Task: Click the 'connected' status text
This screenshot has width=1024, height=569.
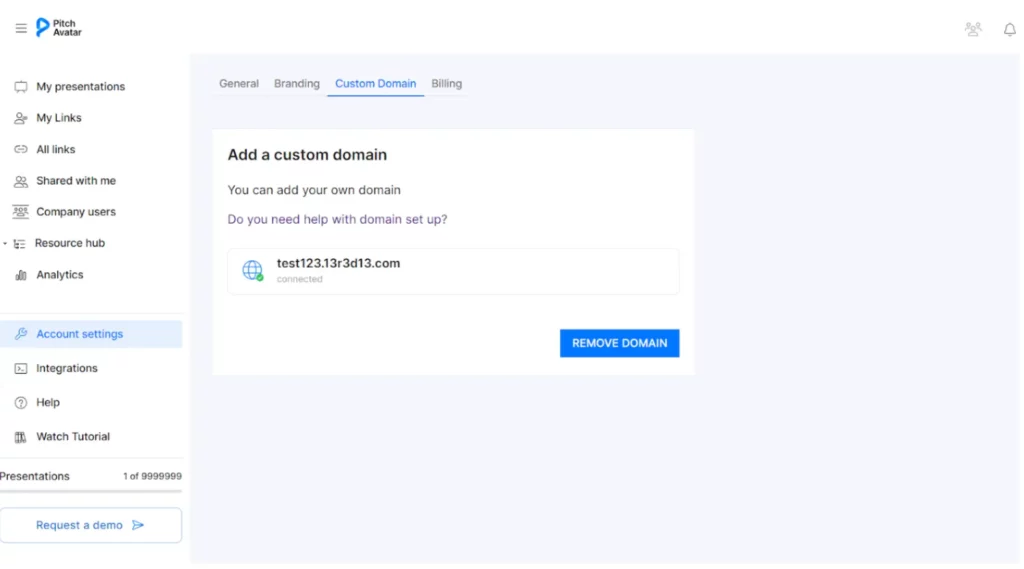Action: (x=299, y=280)
